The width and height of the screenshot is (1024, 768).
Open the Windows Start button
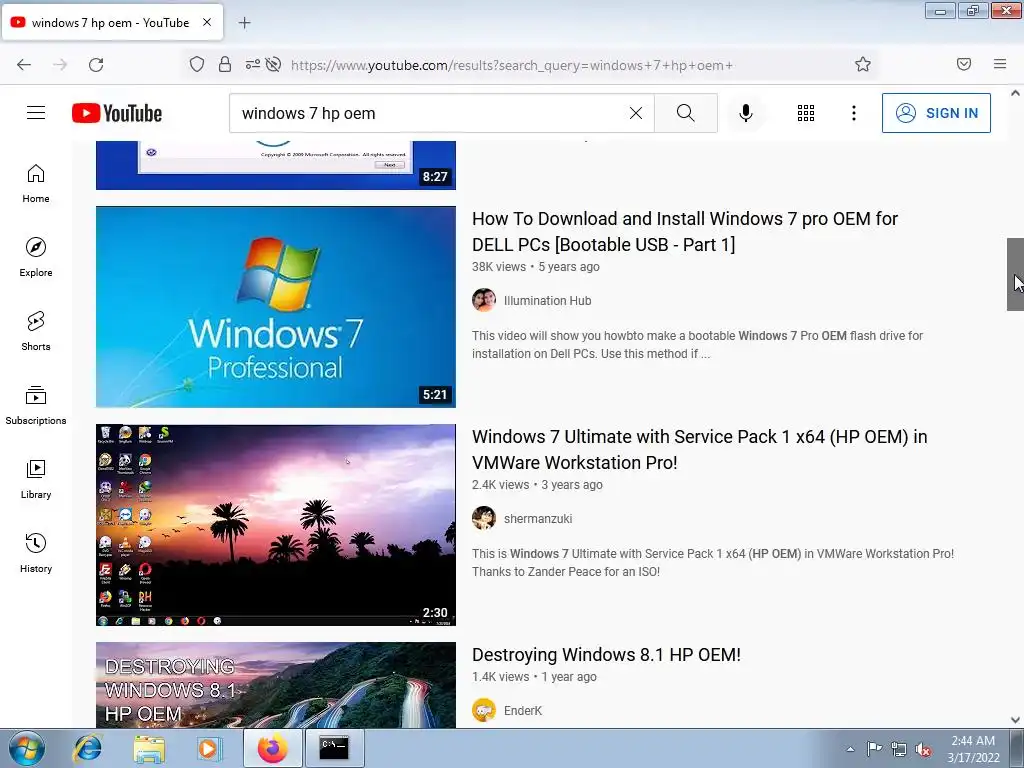pos(26,748)
